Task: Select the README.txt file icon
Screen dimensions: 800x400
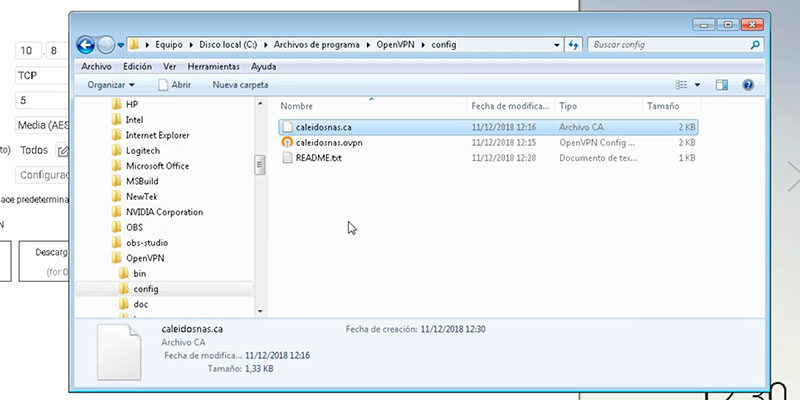Action: (288, 158)
